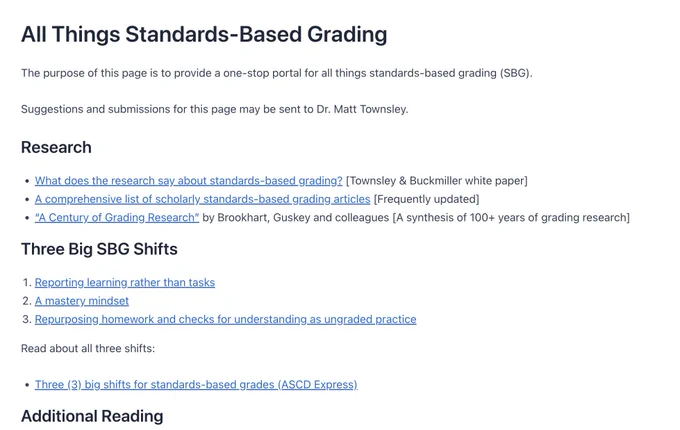Open the research white paper link on standards-based grading

189,181
